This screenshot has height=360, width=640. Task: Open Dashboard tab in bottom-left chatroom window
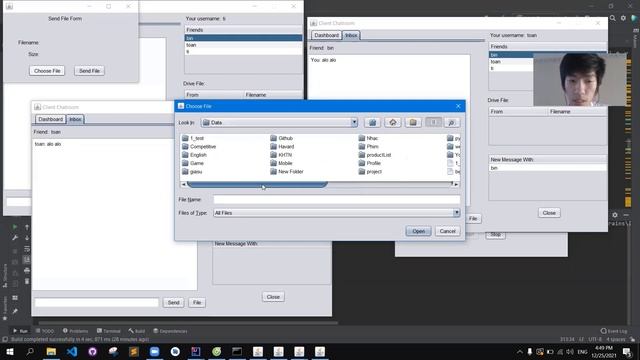(51, 119)
